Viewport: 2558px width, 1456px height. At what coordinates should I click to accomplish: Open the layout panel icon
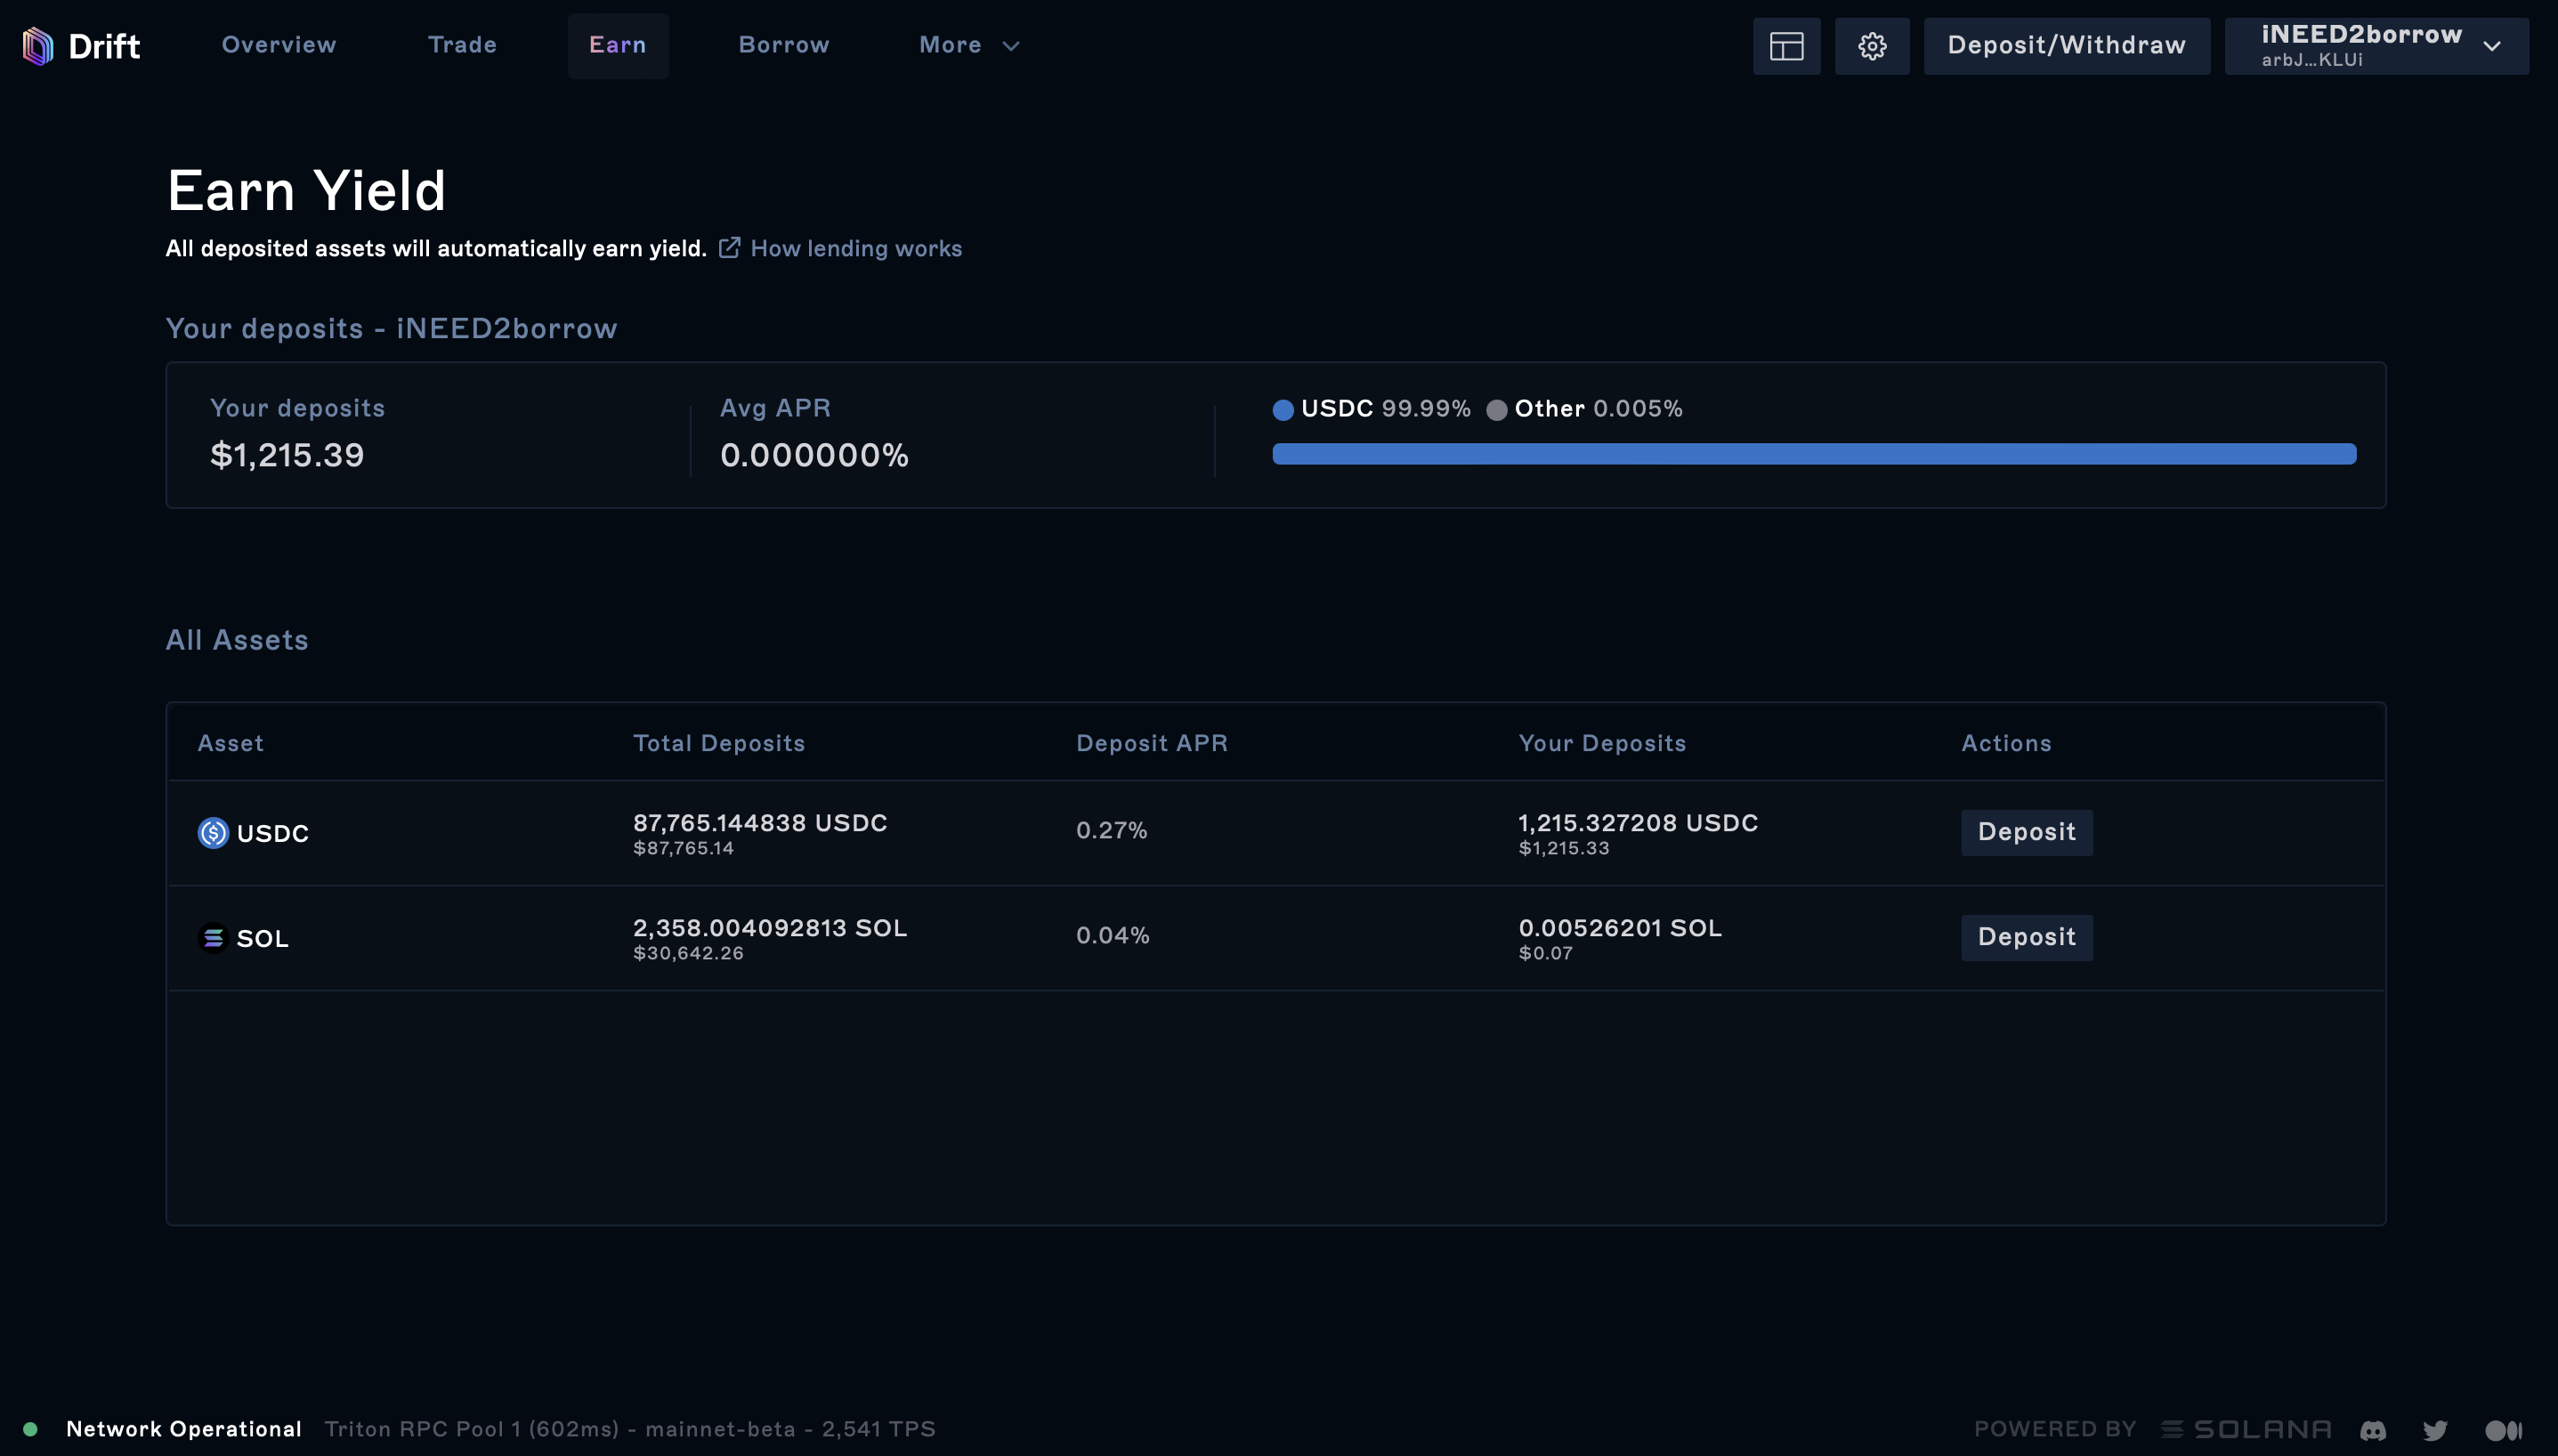coord(1786,46)
